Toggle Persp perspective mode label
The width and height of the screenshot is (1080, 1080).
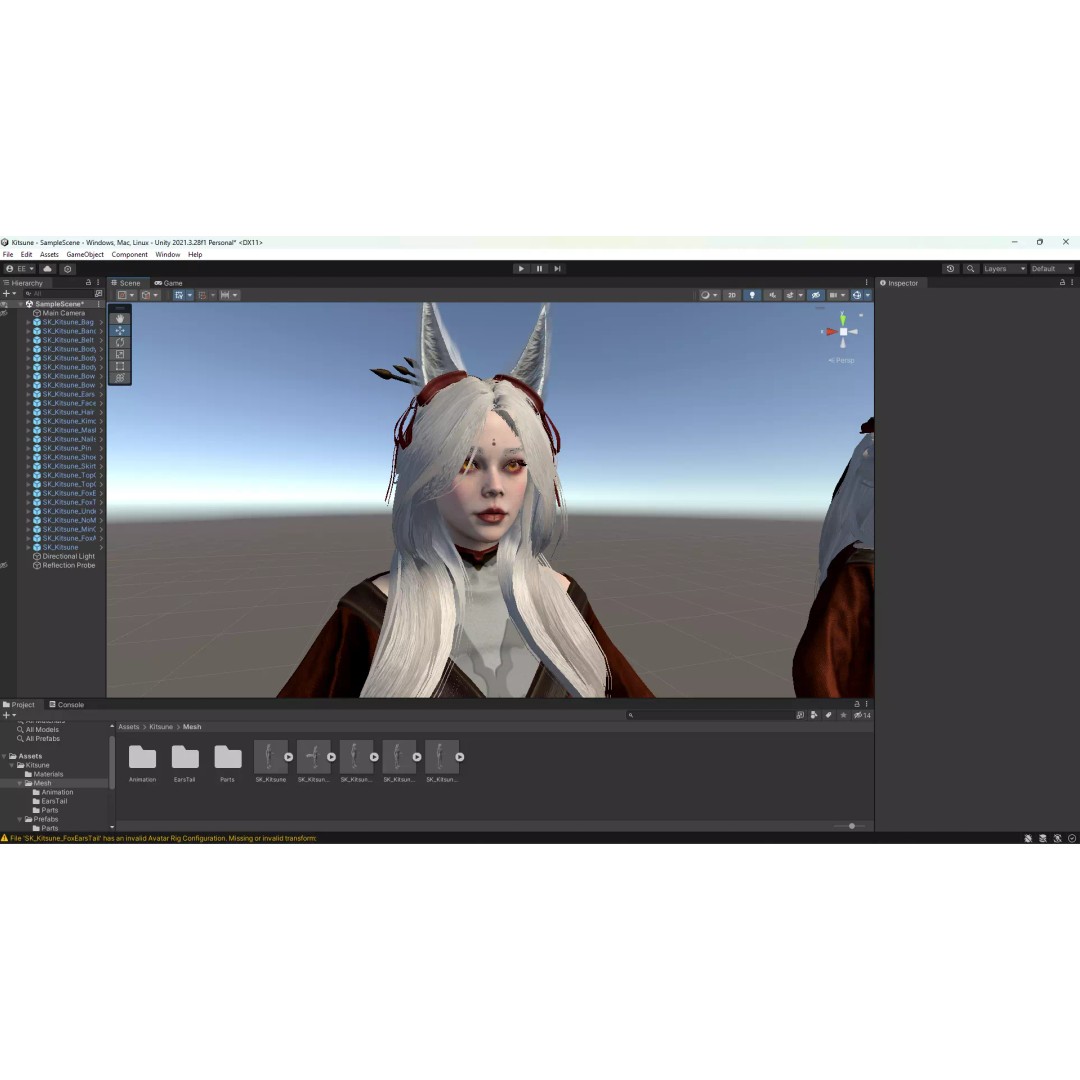[842, 360]
